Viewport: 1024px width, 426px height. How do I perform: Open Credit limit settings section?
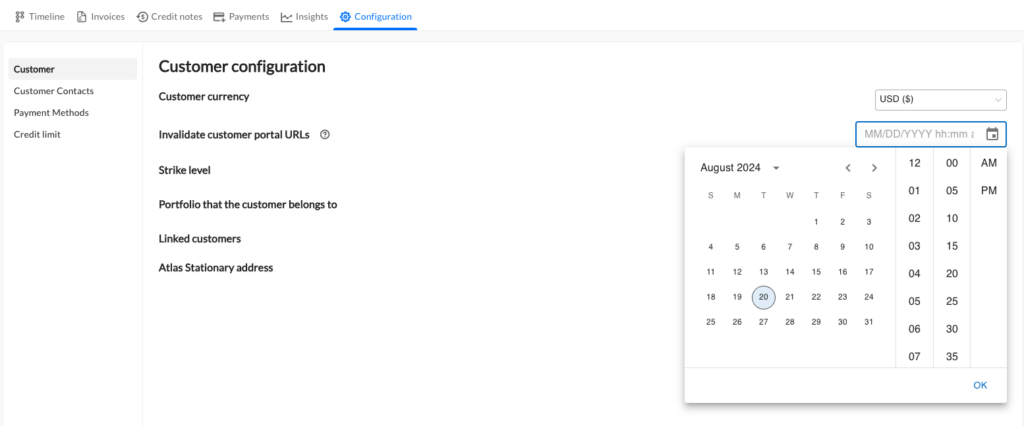pyautogui.click(x=37, y=134)
